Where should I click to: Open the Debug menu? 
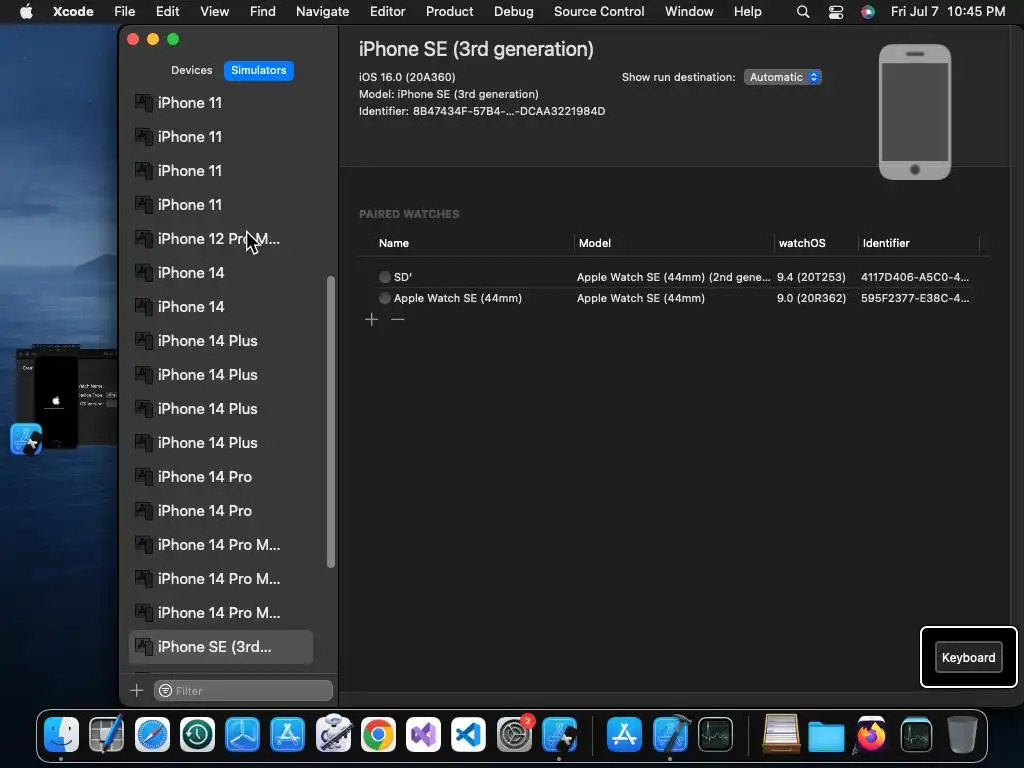pos(513,12)
